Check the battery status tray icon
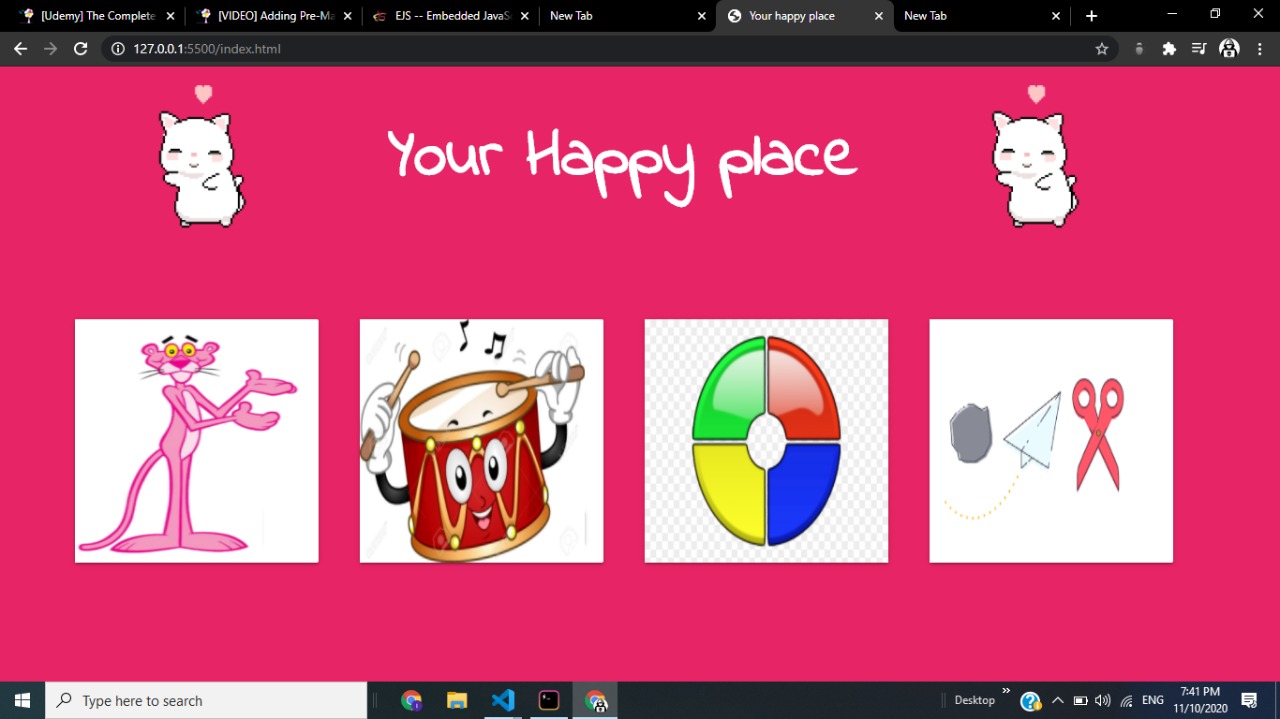Screen dimensions: 1280x719 coord(1081,700)
